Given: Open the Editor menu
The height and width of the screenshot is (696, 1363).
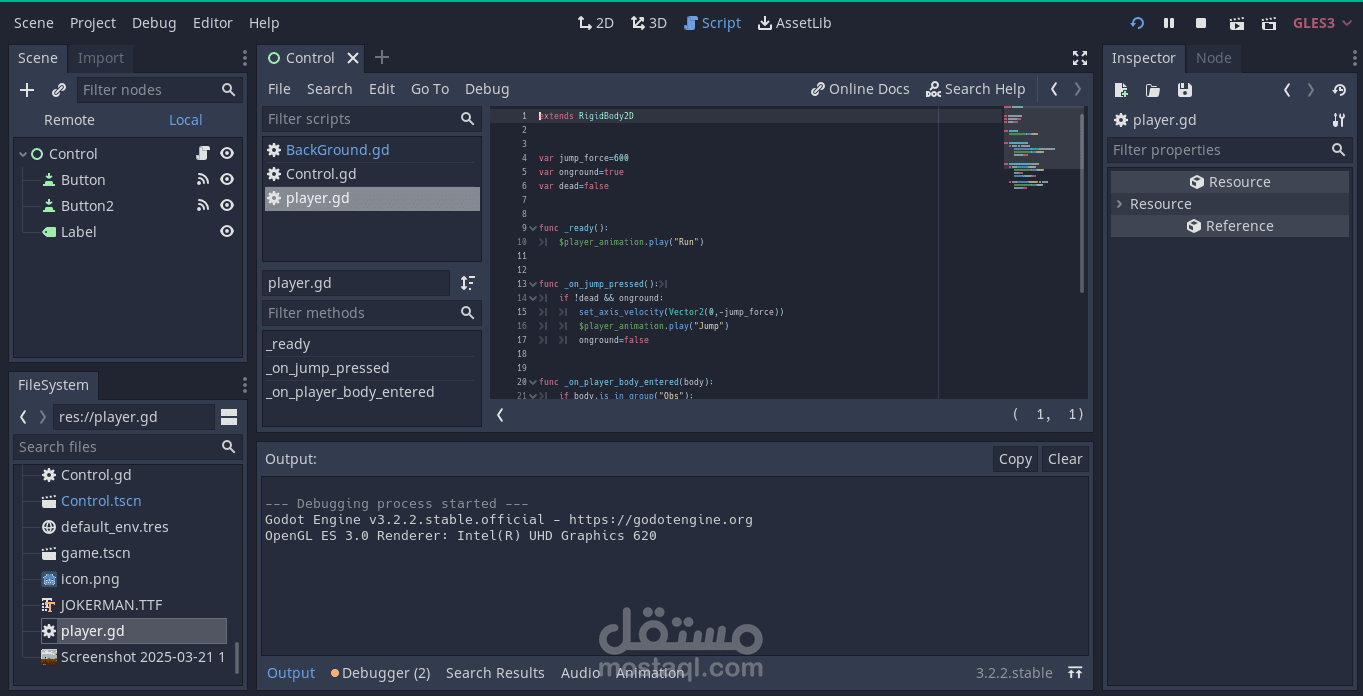Looking at the screenshot, I should click(212, 23).
